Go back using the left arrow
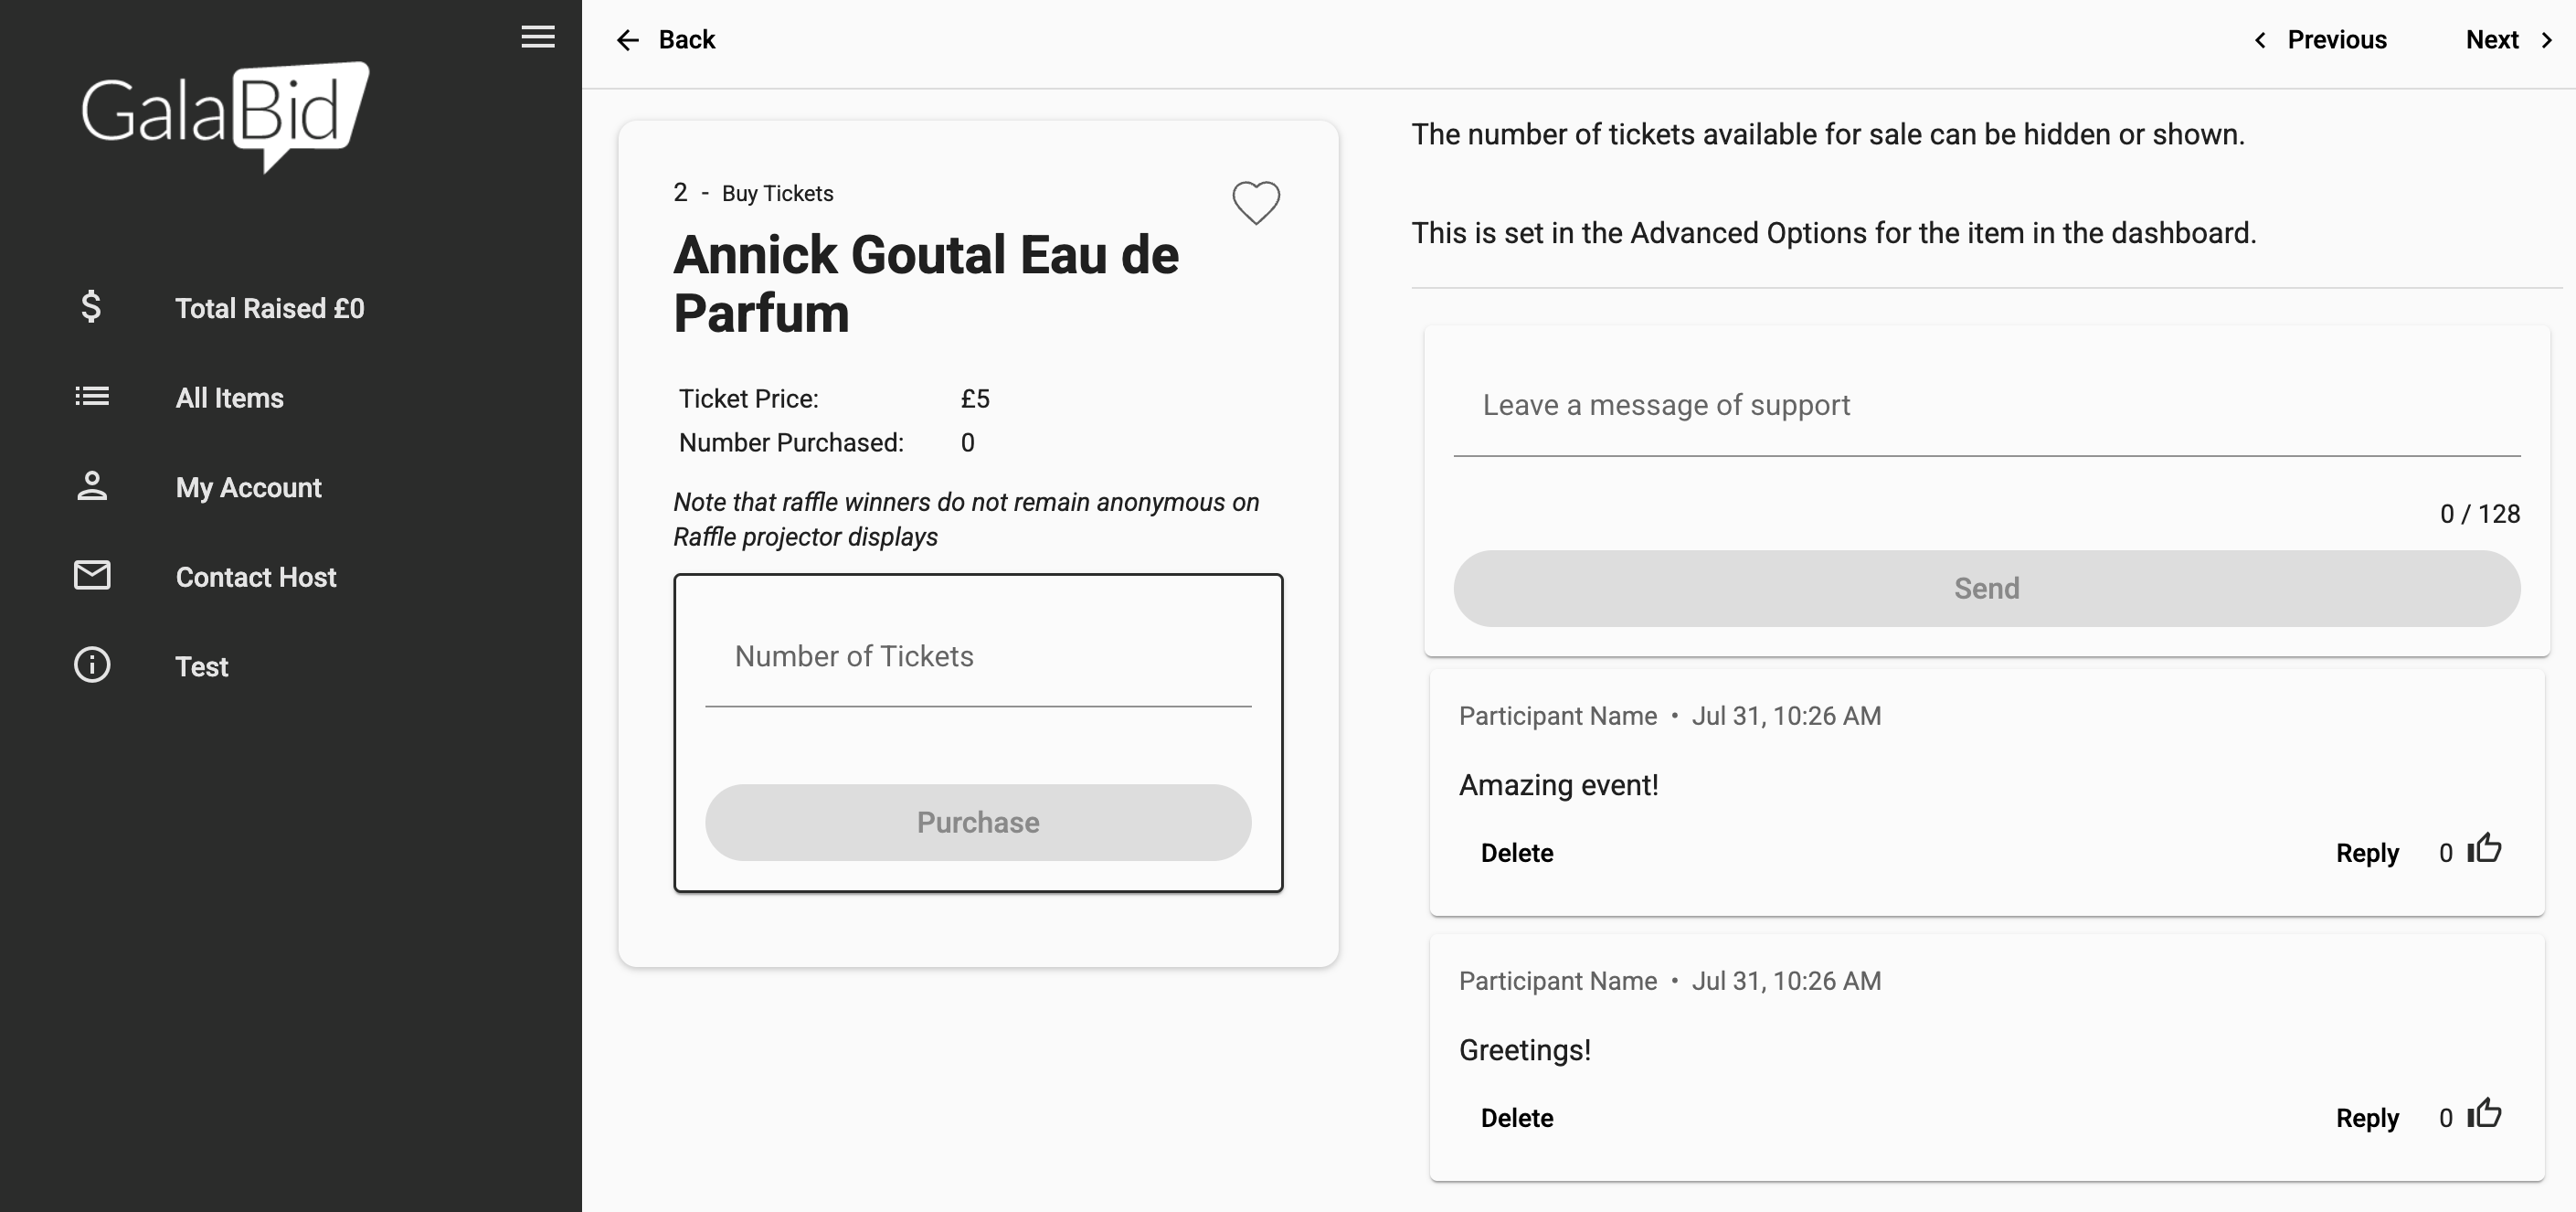 628,40
